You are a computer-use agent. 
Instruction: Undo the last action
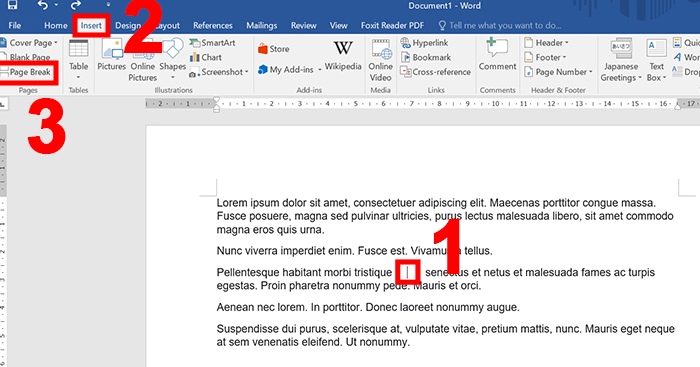pos(42,5)
